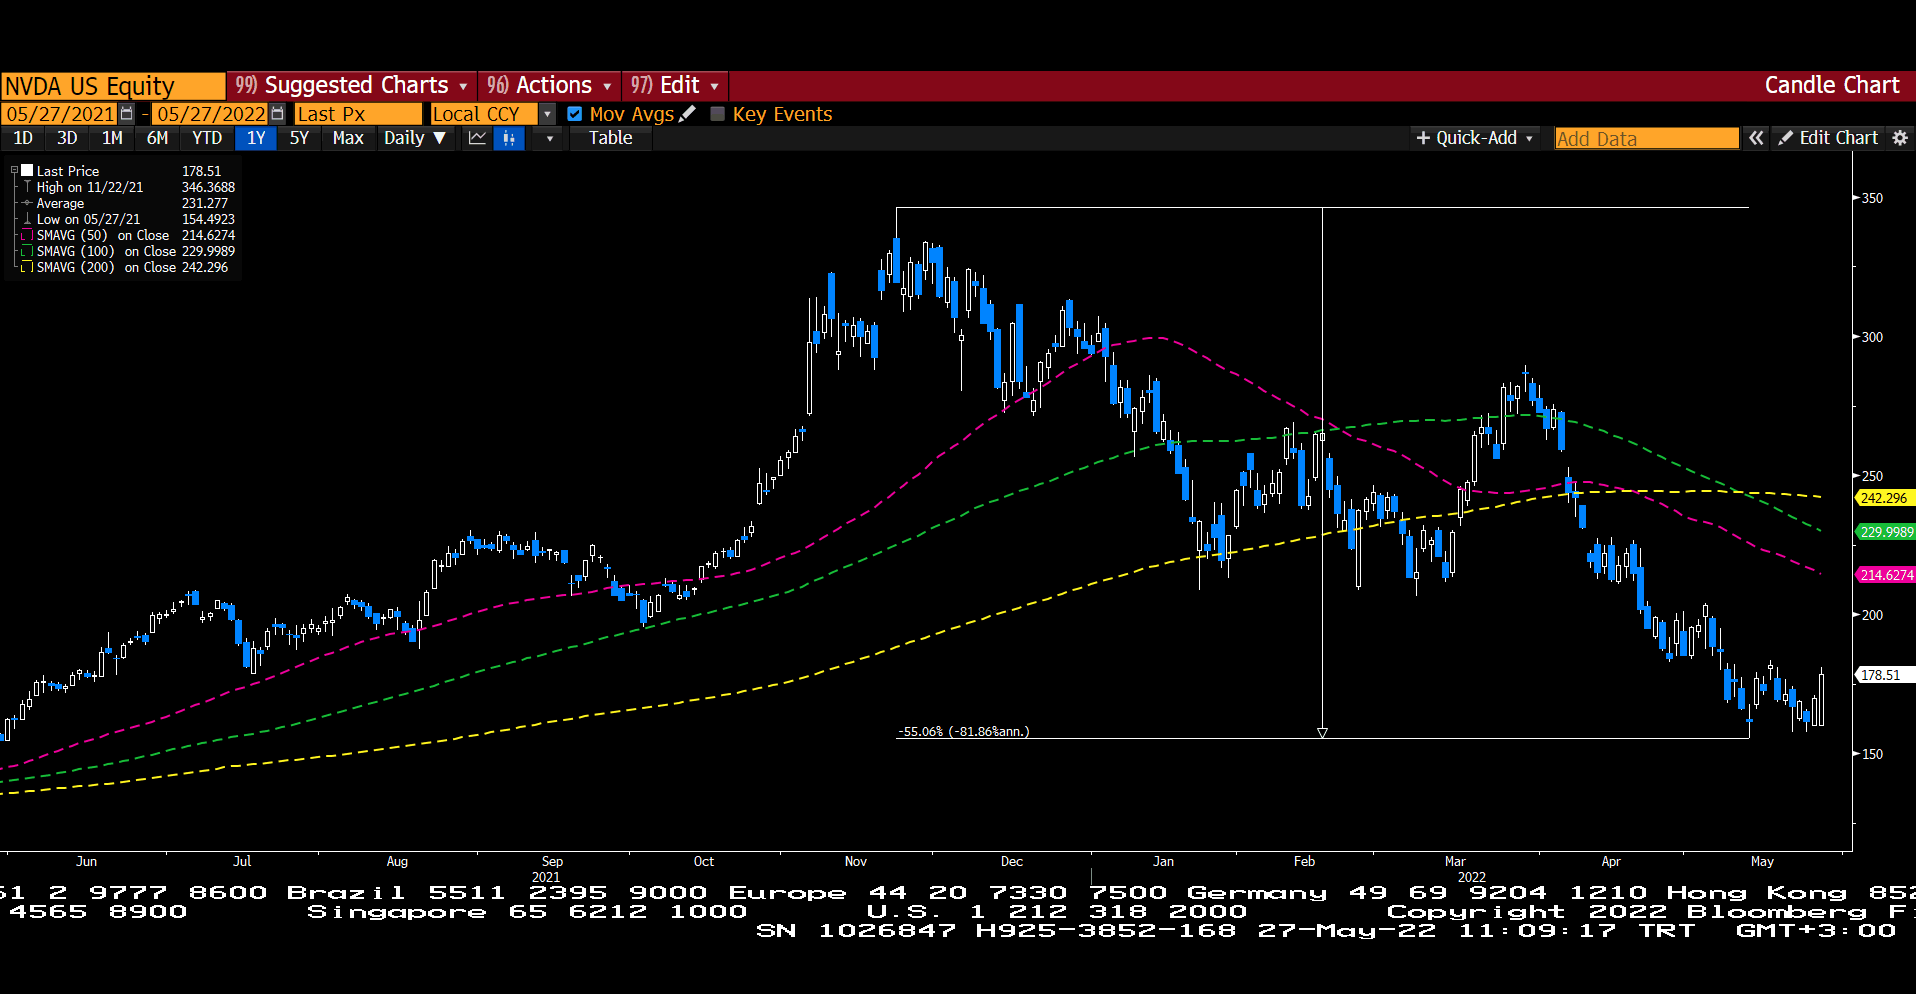Select the Low on 05/27/21 legend marker

pos(28,219)
